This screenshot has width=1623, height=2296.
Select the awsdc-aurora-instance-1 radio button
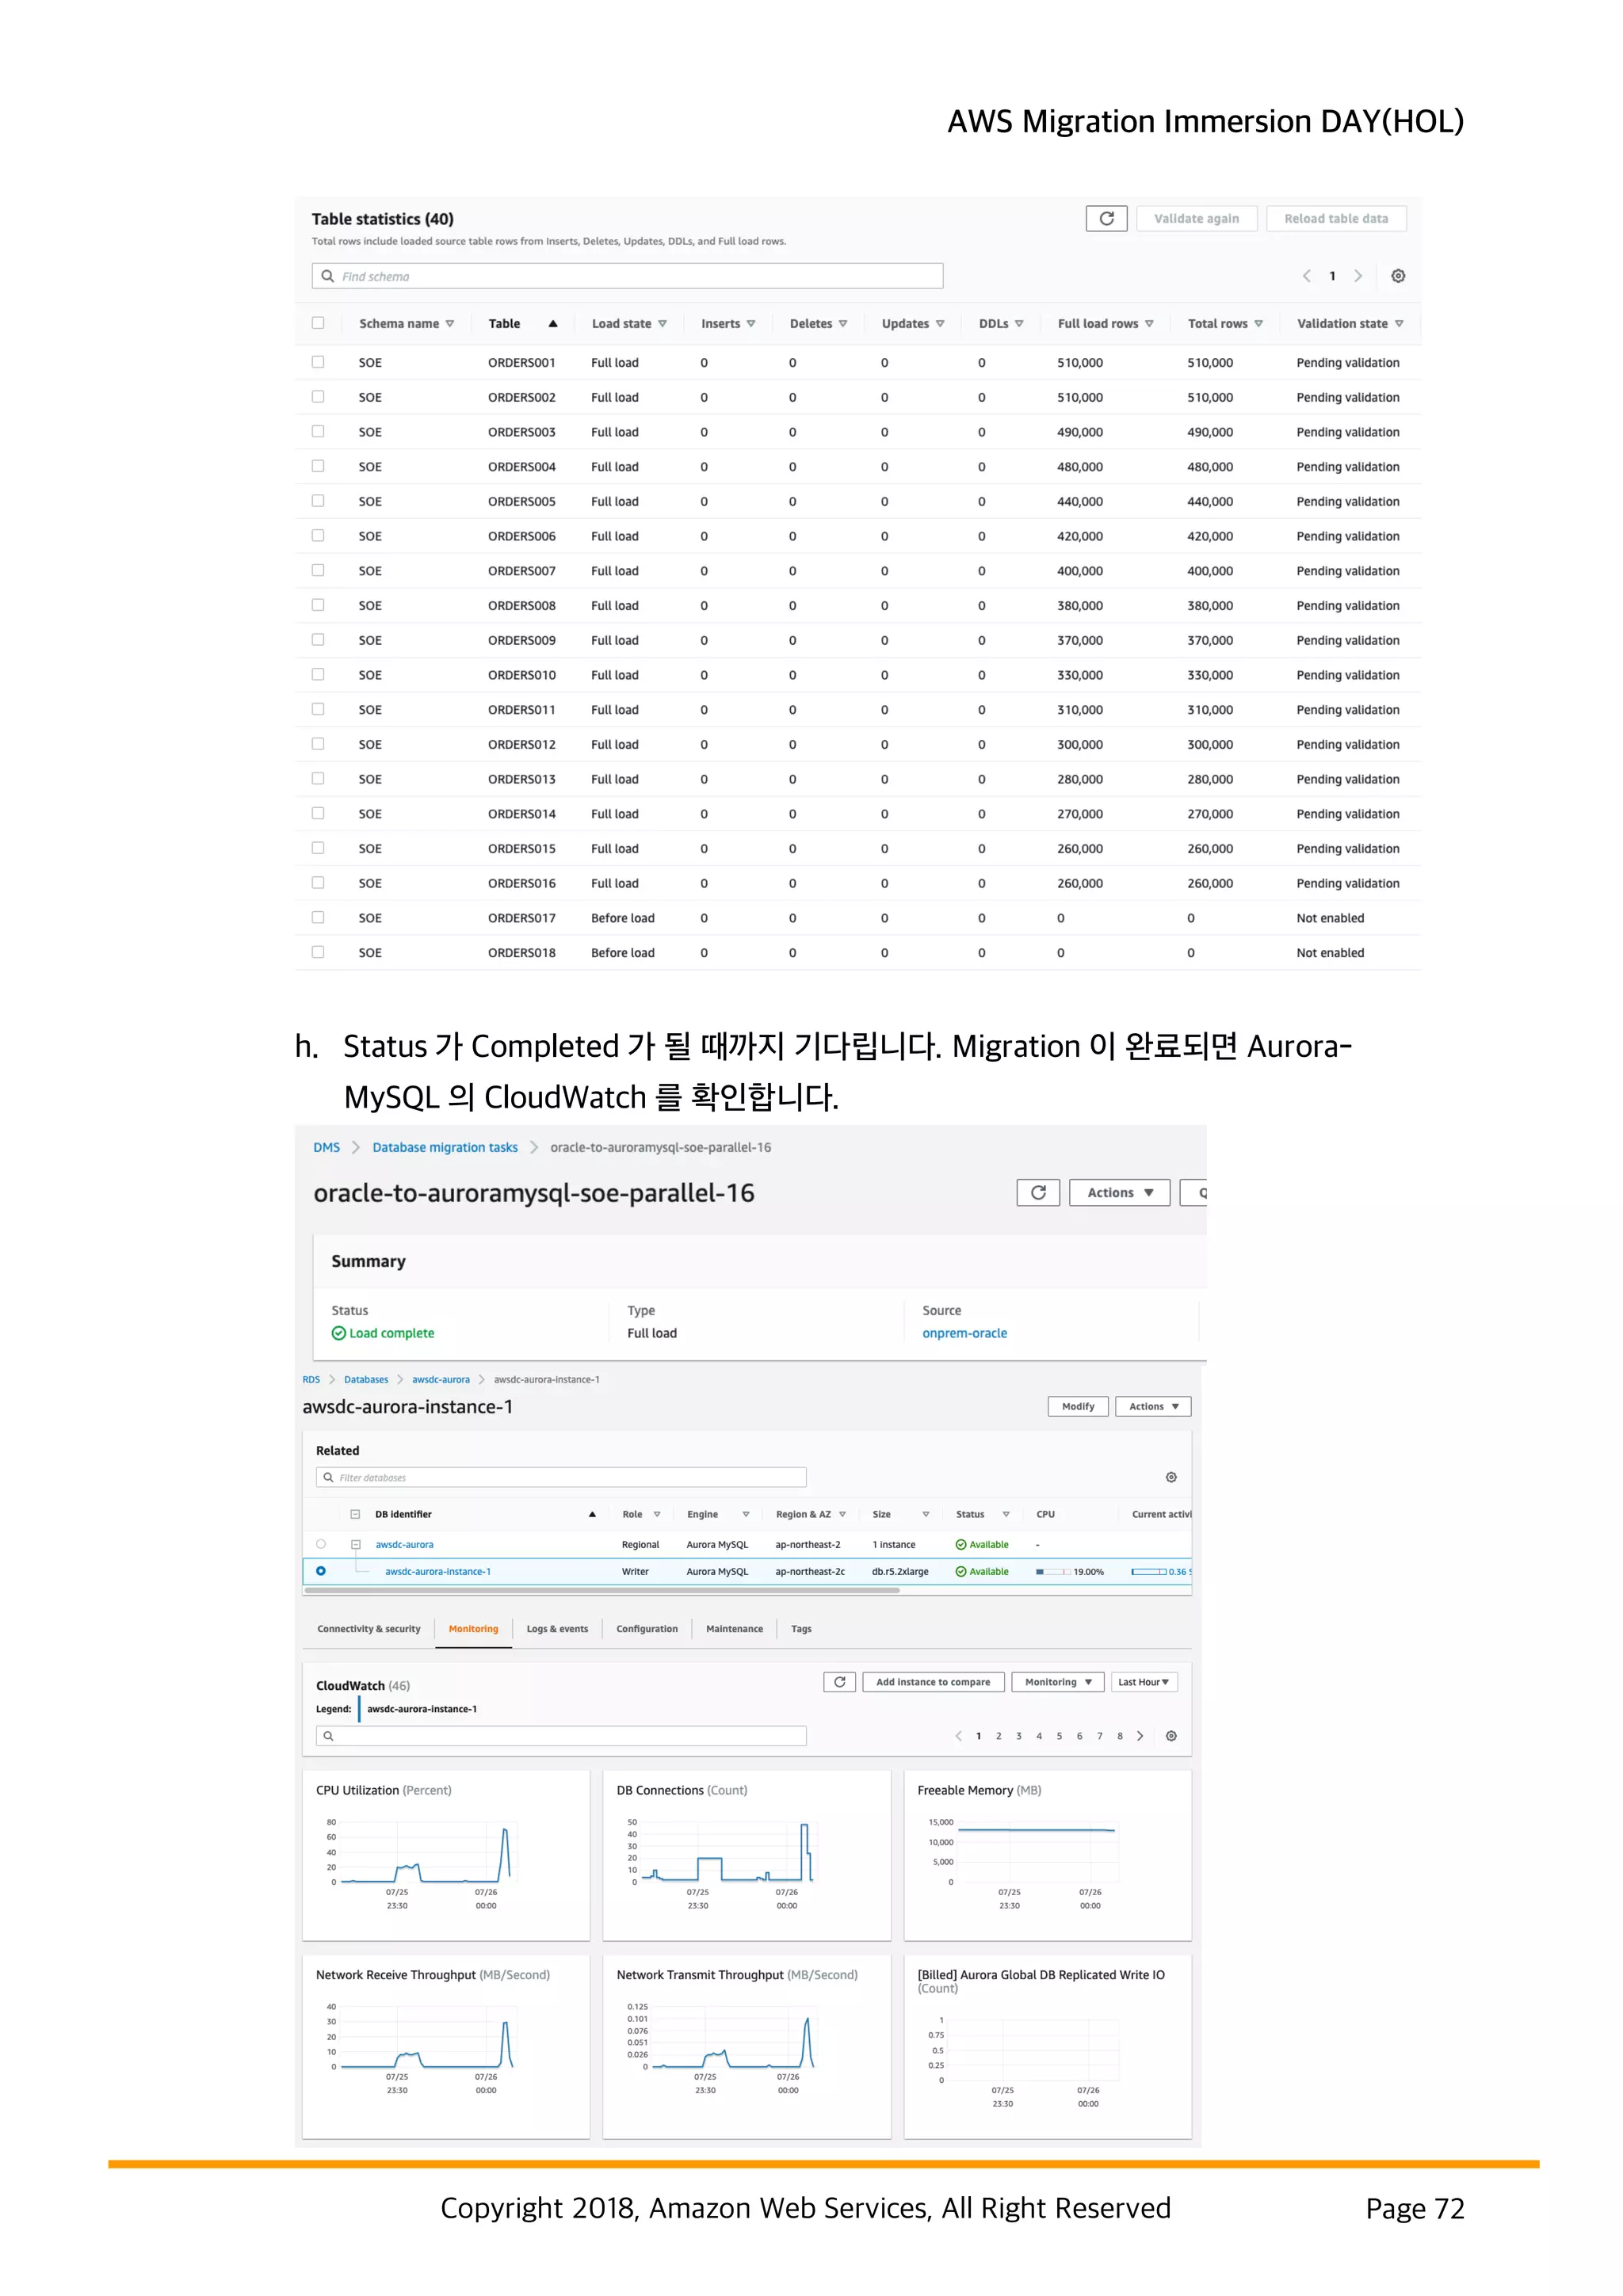(x=321, y=1572)
